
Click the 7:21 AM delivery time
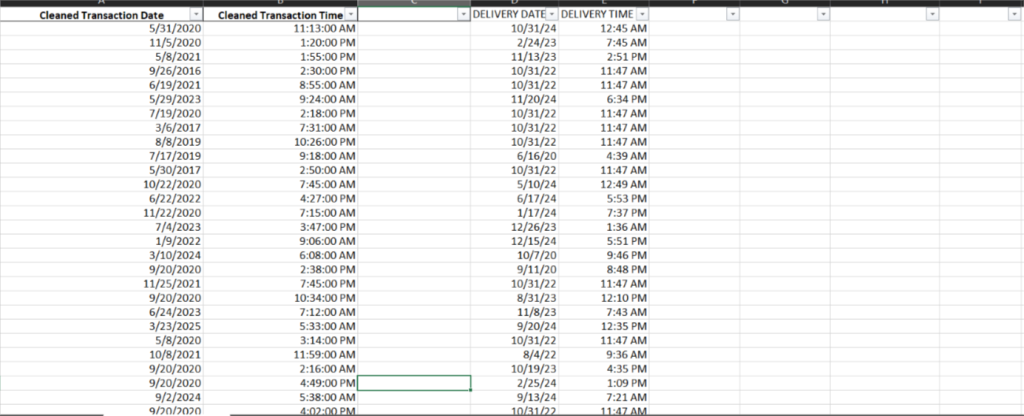(x=604, y=397)
